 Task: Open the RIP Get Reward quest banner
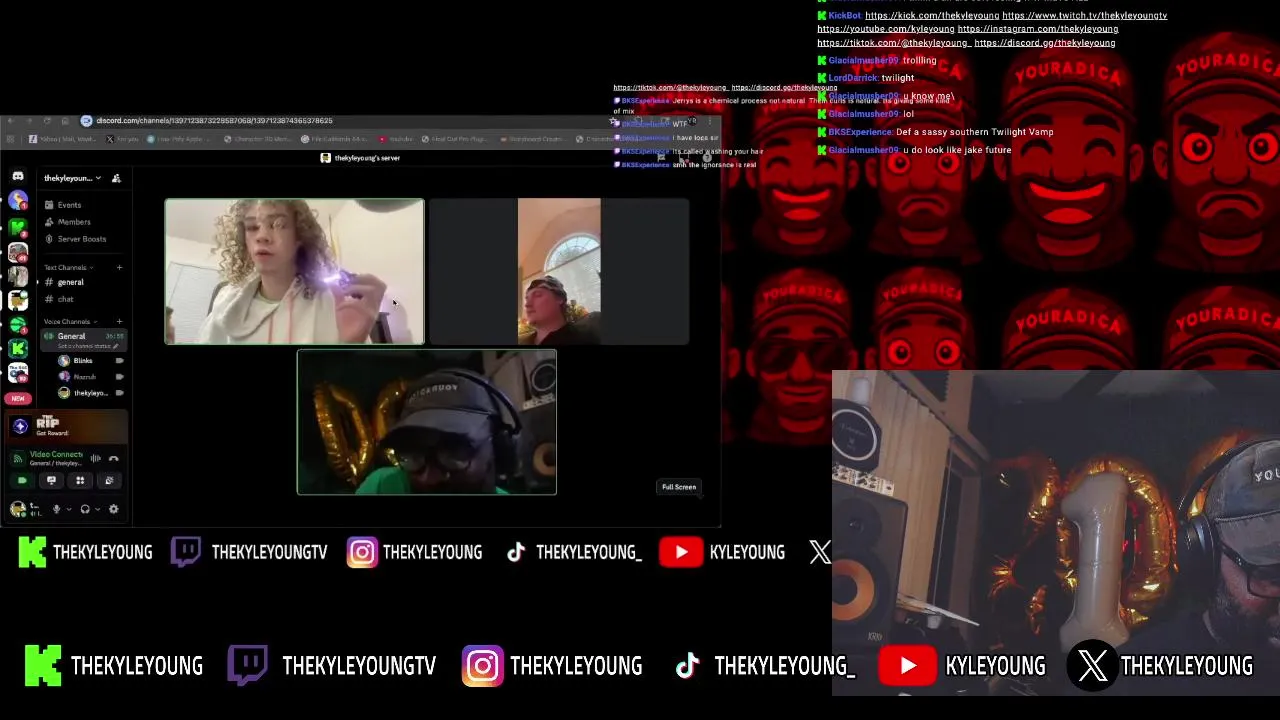(x=67, y=427)
